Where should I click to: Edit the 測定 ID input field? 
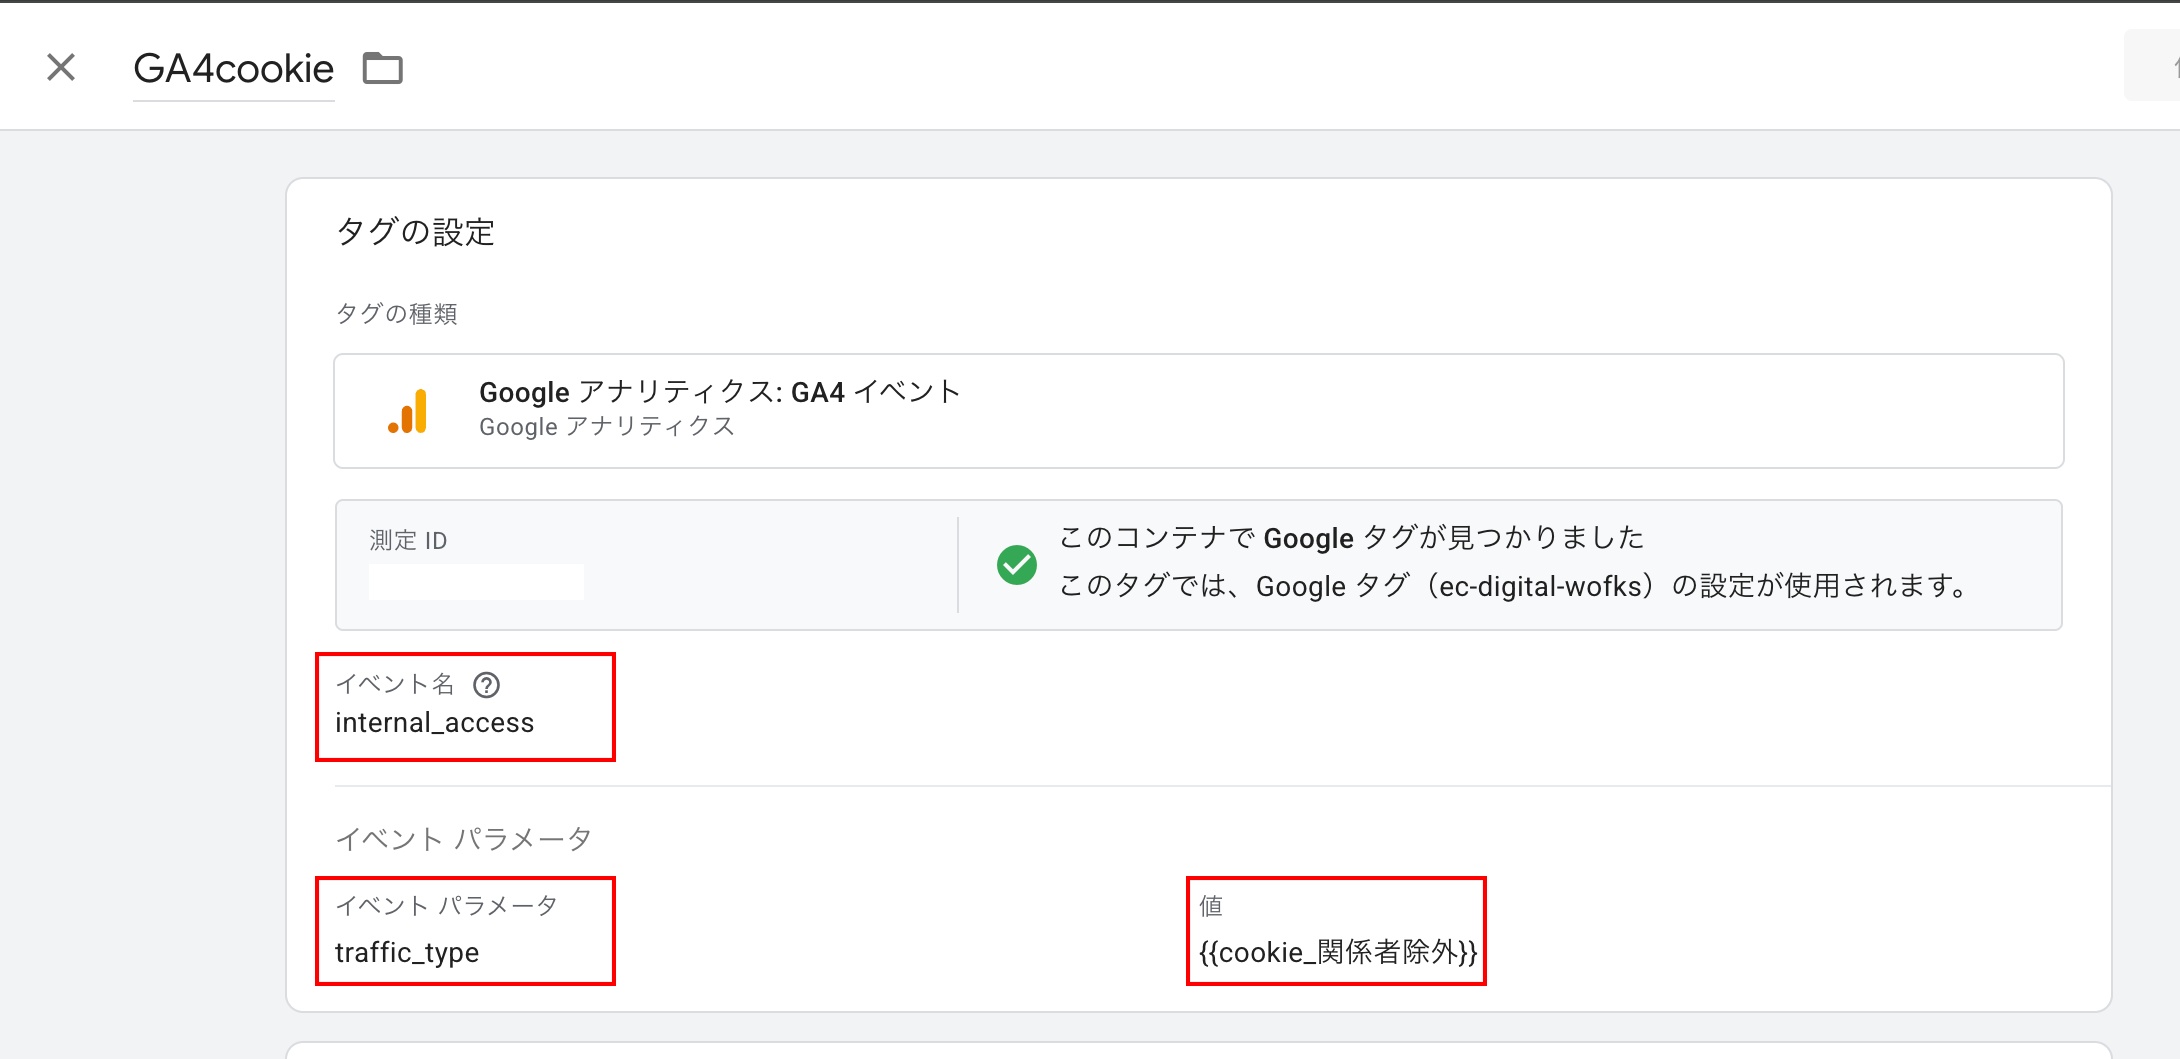[477, 580]
